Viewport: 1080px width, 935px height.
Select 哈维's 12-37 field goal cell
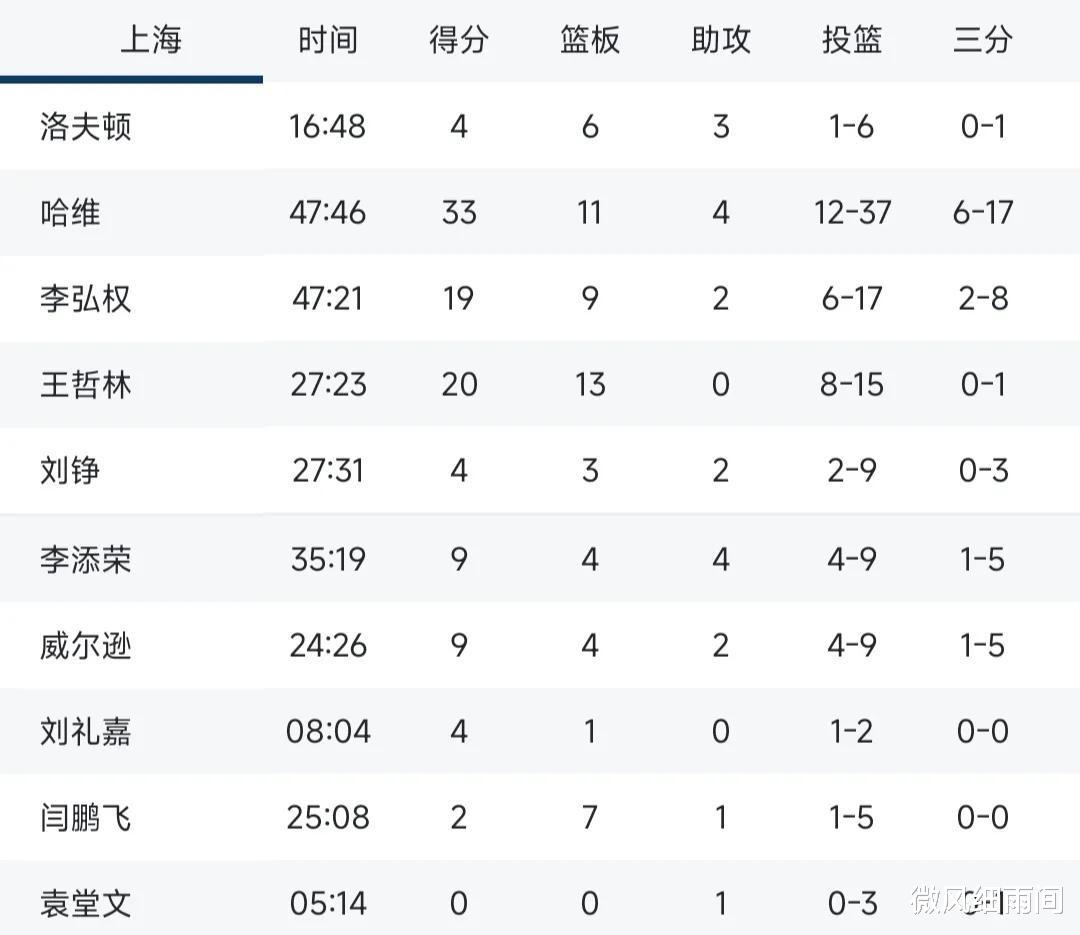852,212
